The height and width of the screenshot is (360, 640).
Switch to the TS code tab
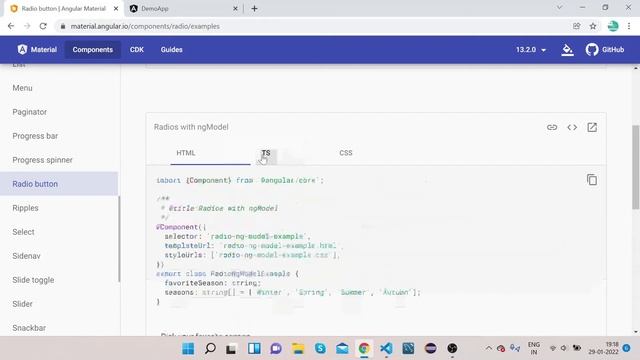266,153
